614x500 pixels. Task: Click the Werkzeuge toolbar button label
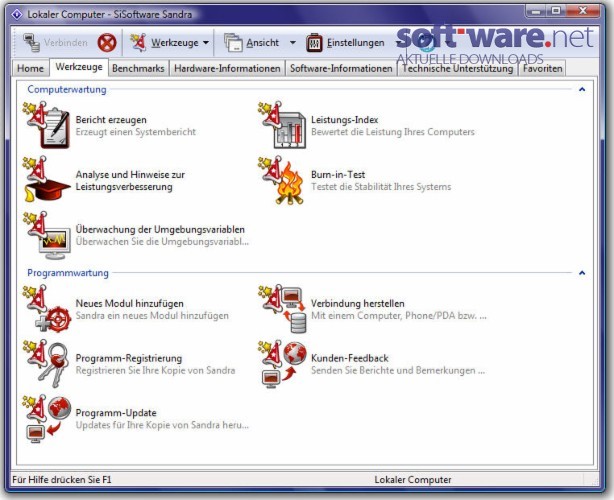175,42
